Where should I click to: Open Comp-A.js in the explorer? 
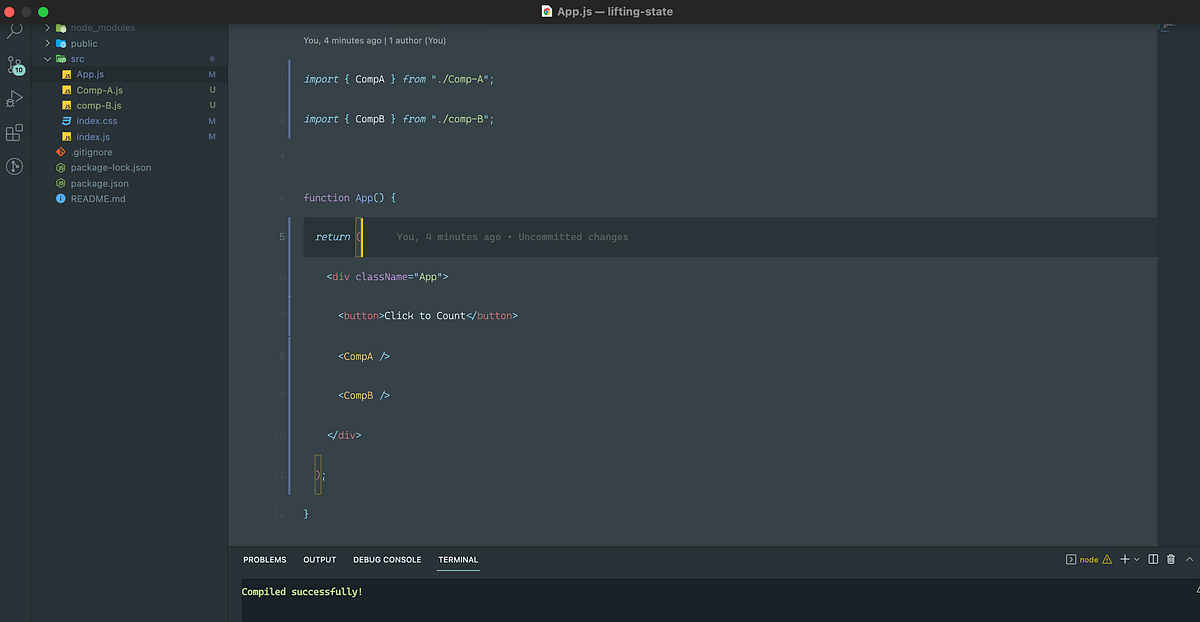point(99,90)
